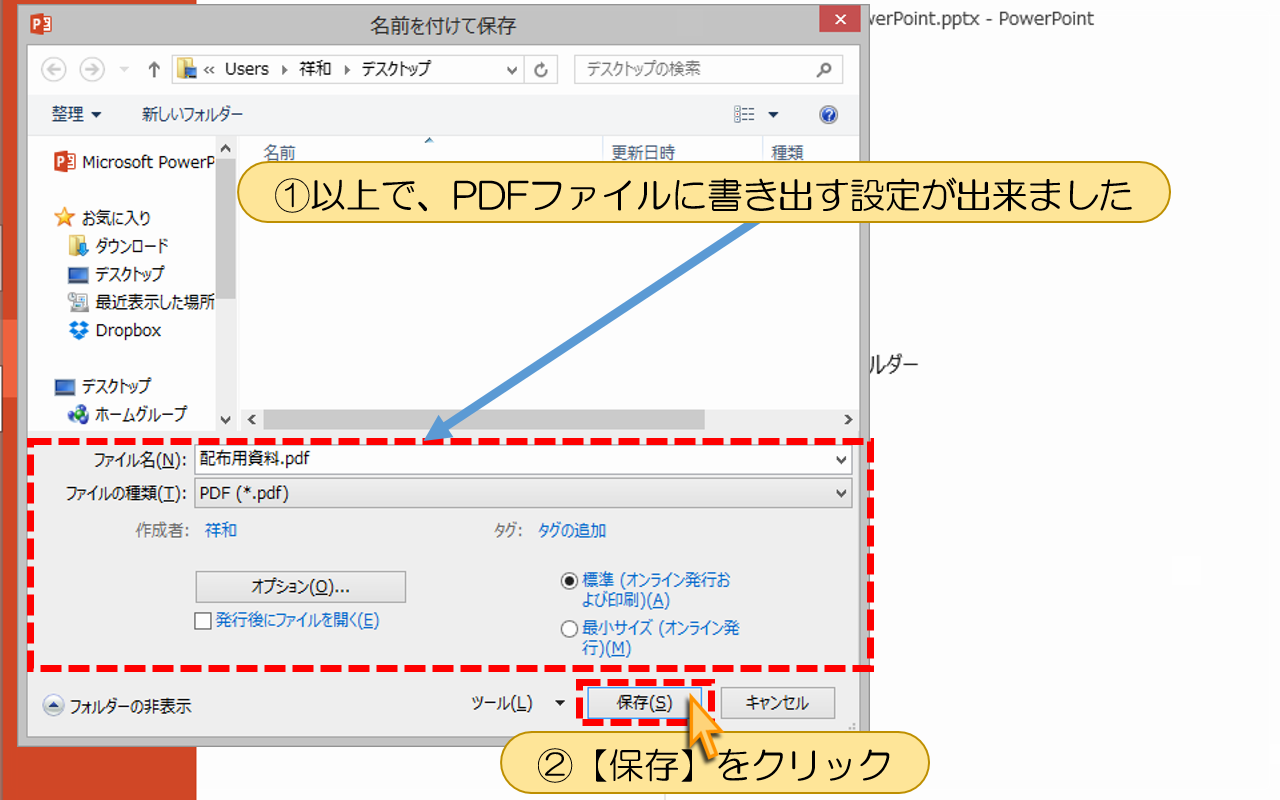This screenshot has width=1280, height=800.
Task: Click the 祥和 breadcrumb segment
Action: [x=316, y=69]
